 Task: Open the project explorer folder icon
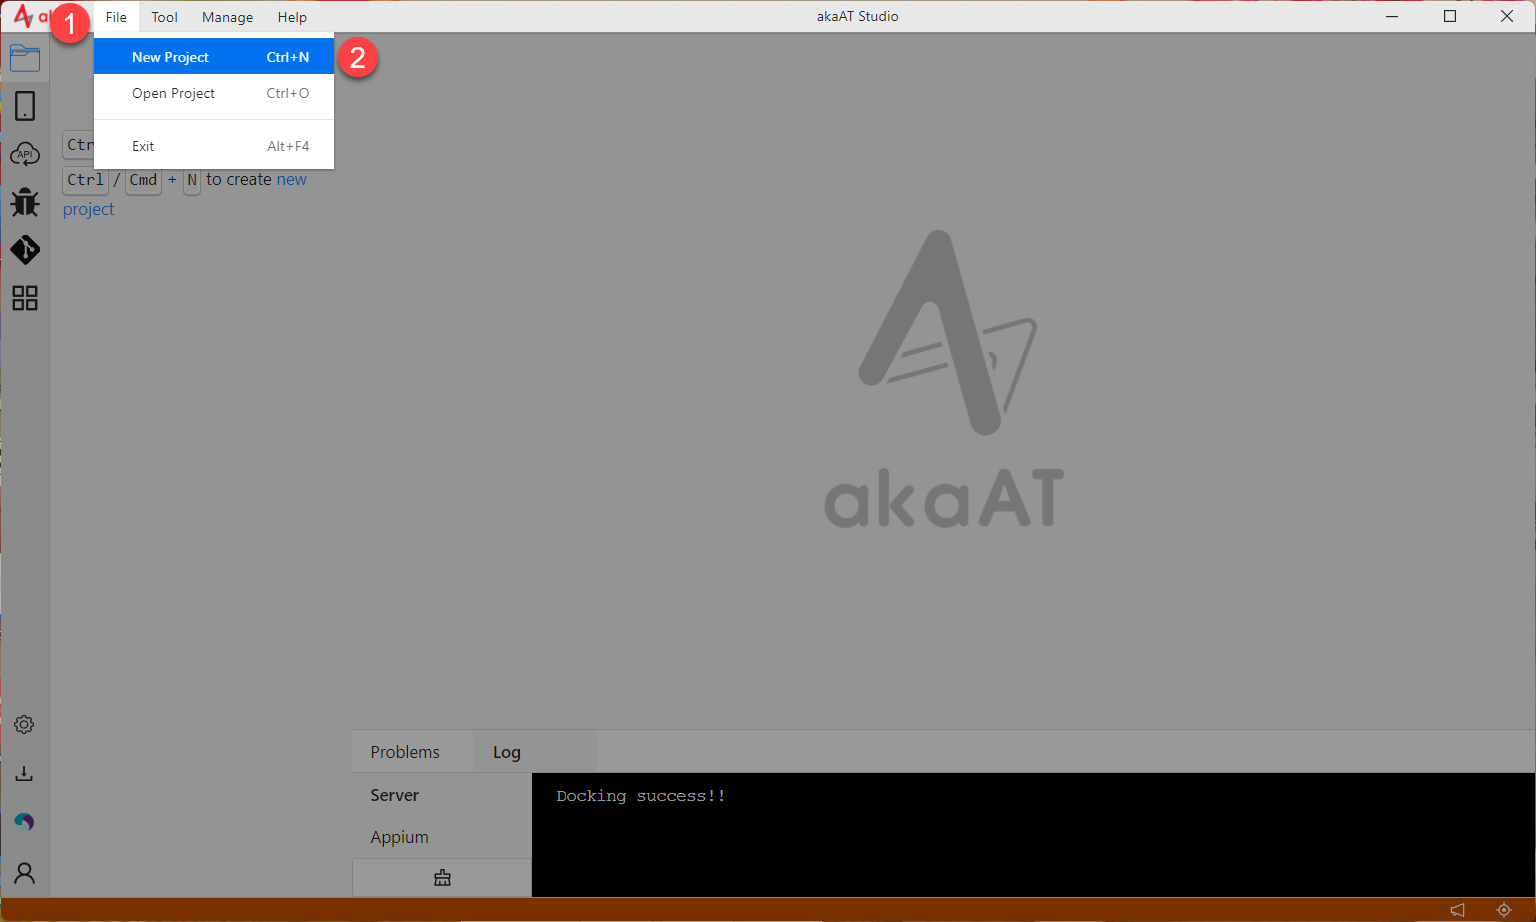click(x=25, y=58)
